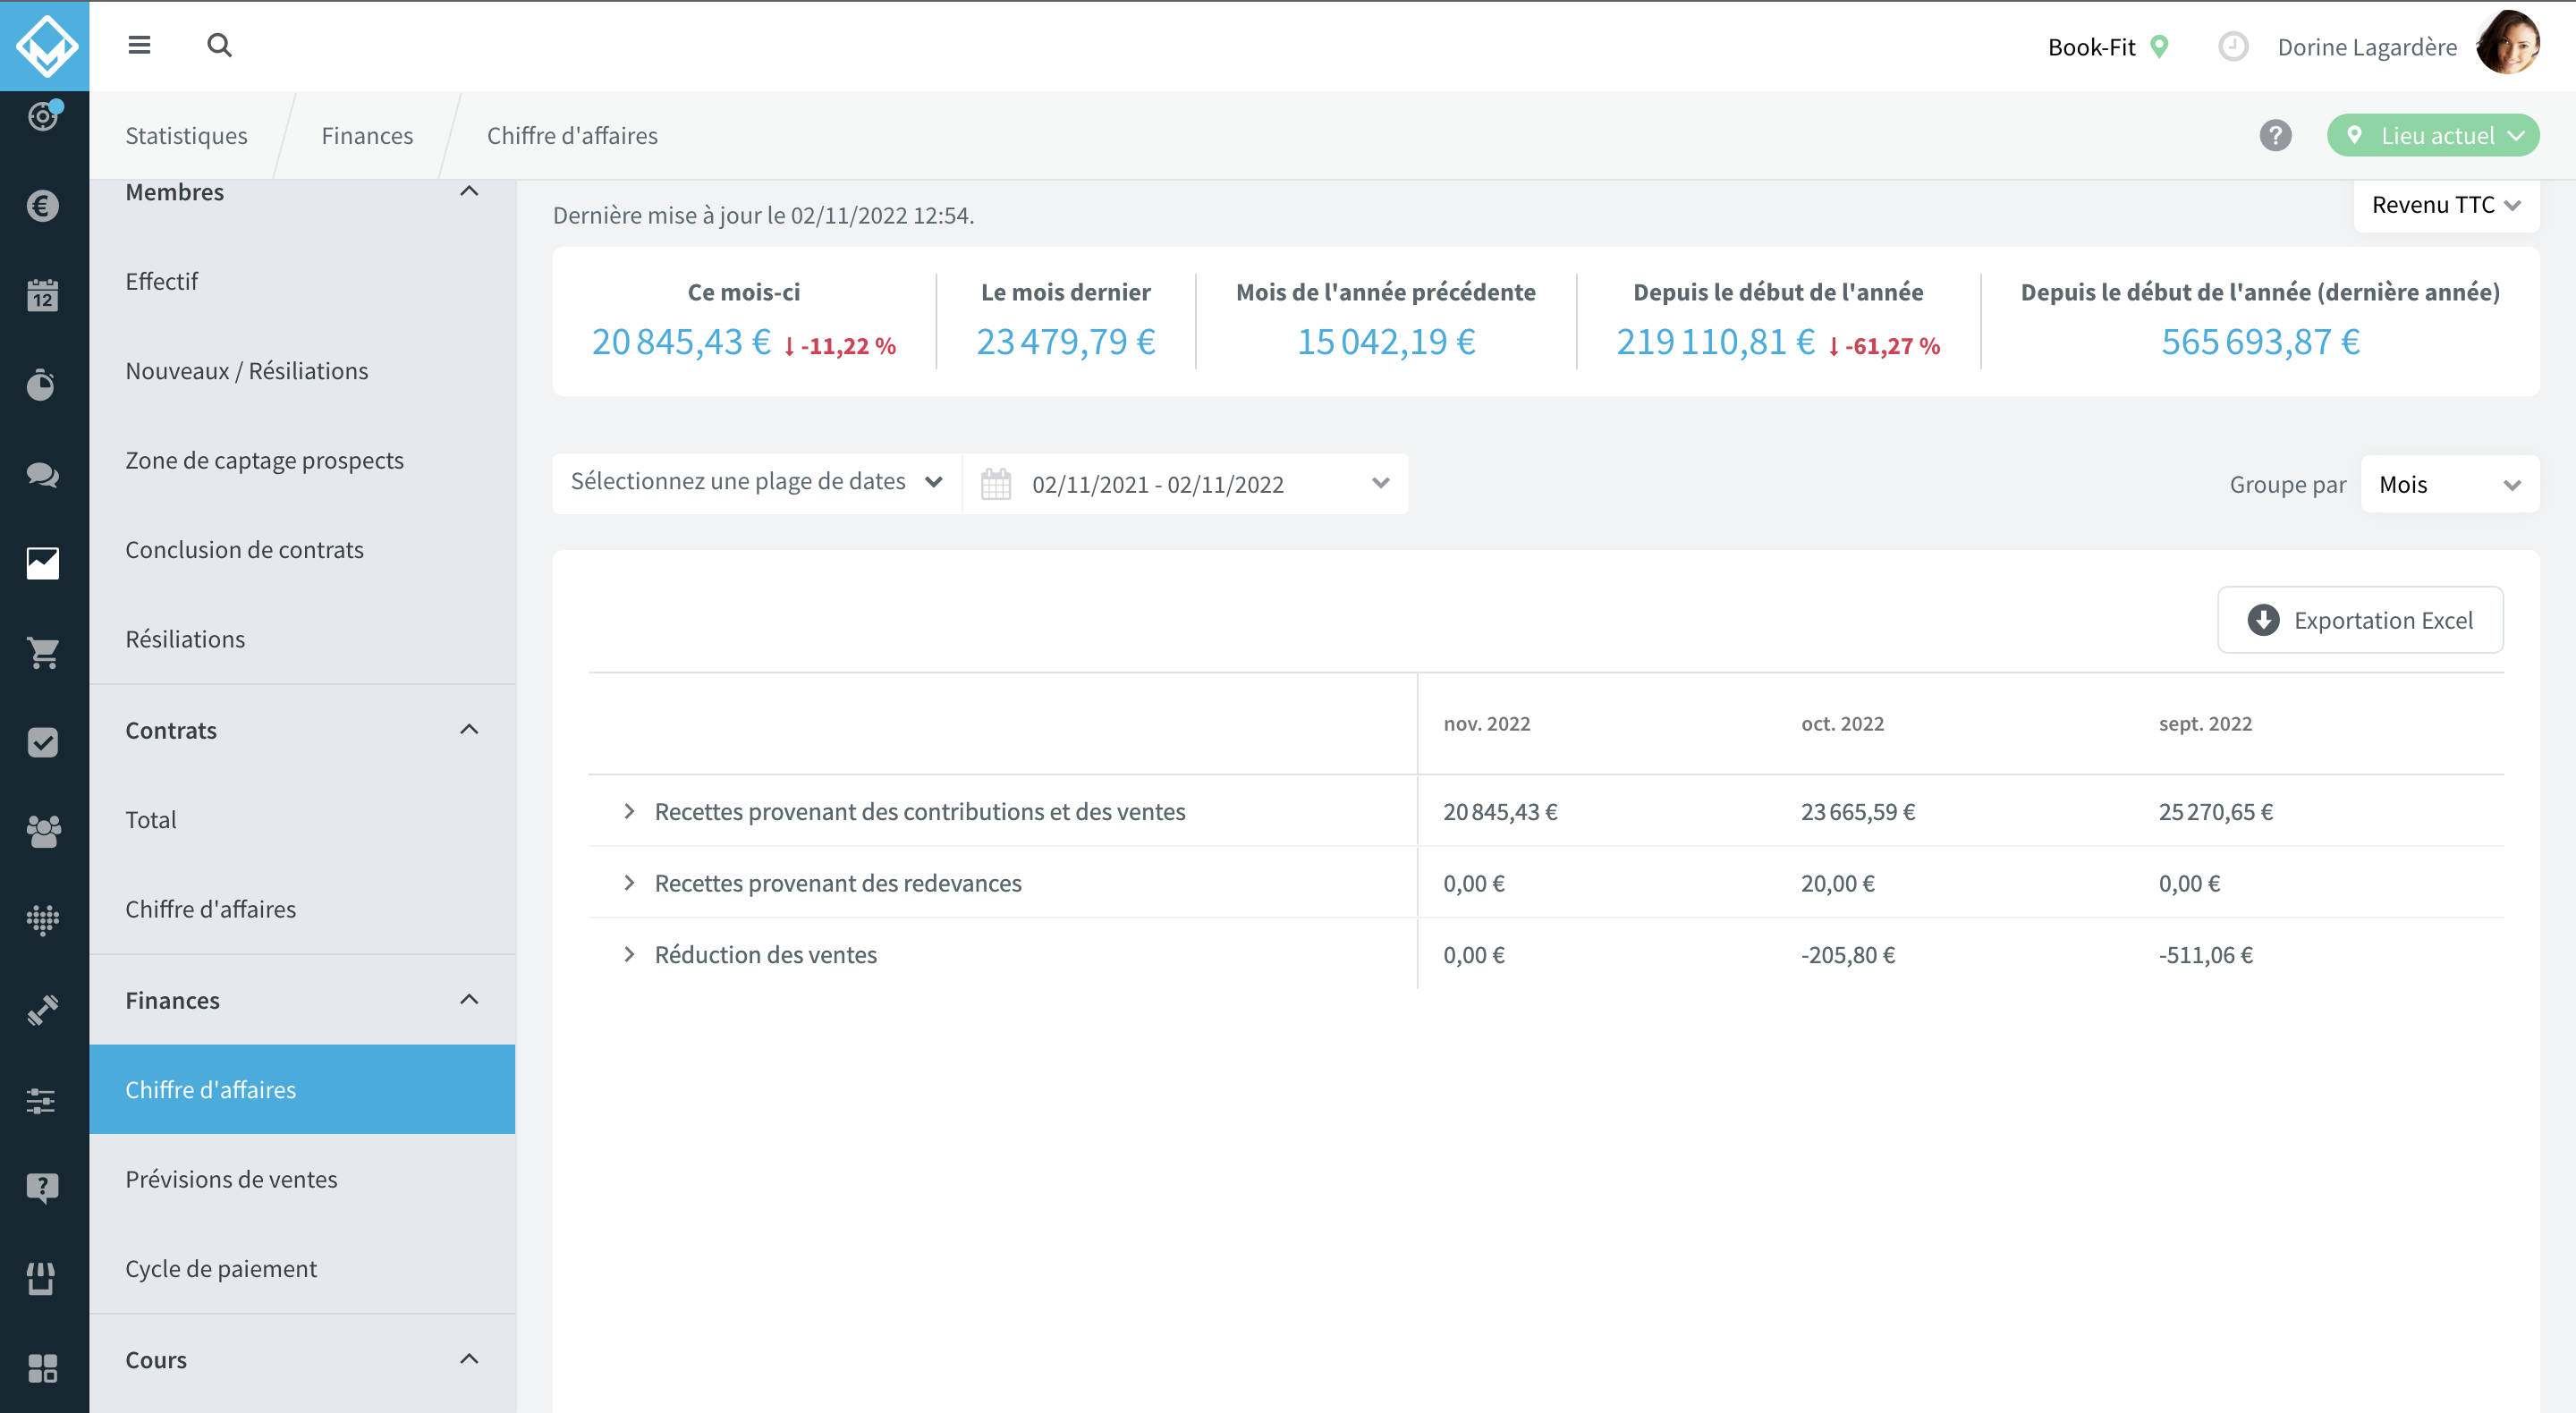
Task: Click the 219 110,81 € year-to-date value
Action: click(1716, 342)
